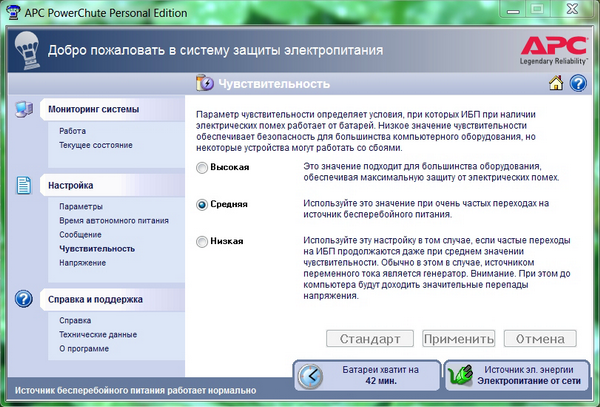Close the PowerChute window
The height and width of the screenshot is (407, 600).
572,9
